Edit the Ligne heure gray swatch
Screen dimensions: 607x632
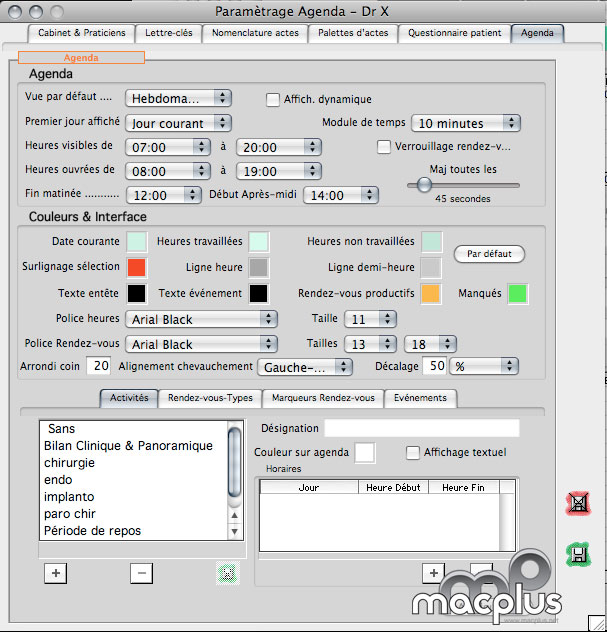tap(258, 268)
